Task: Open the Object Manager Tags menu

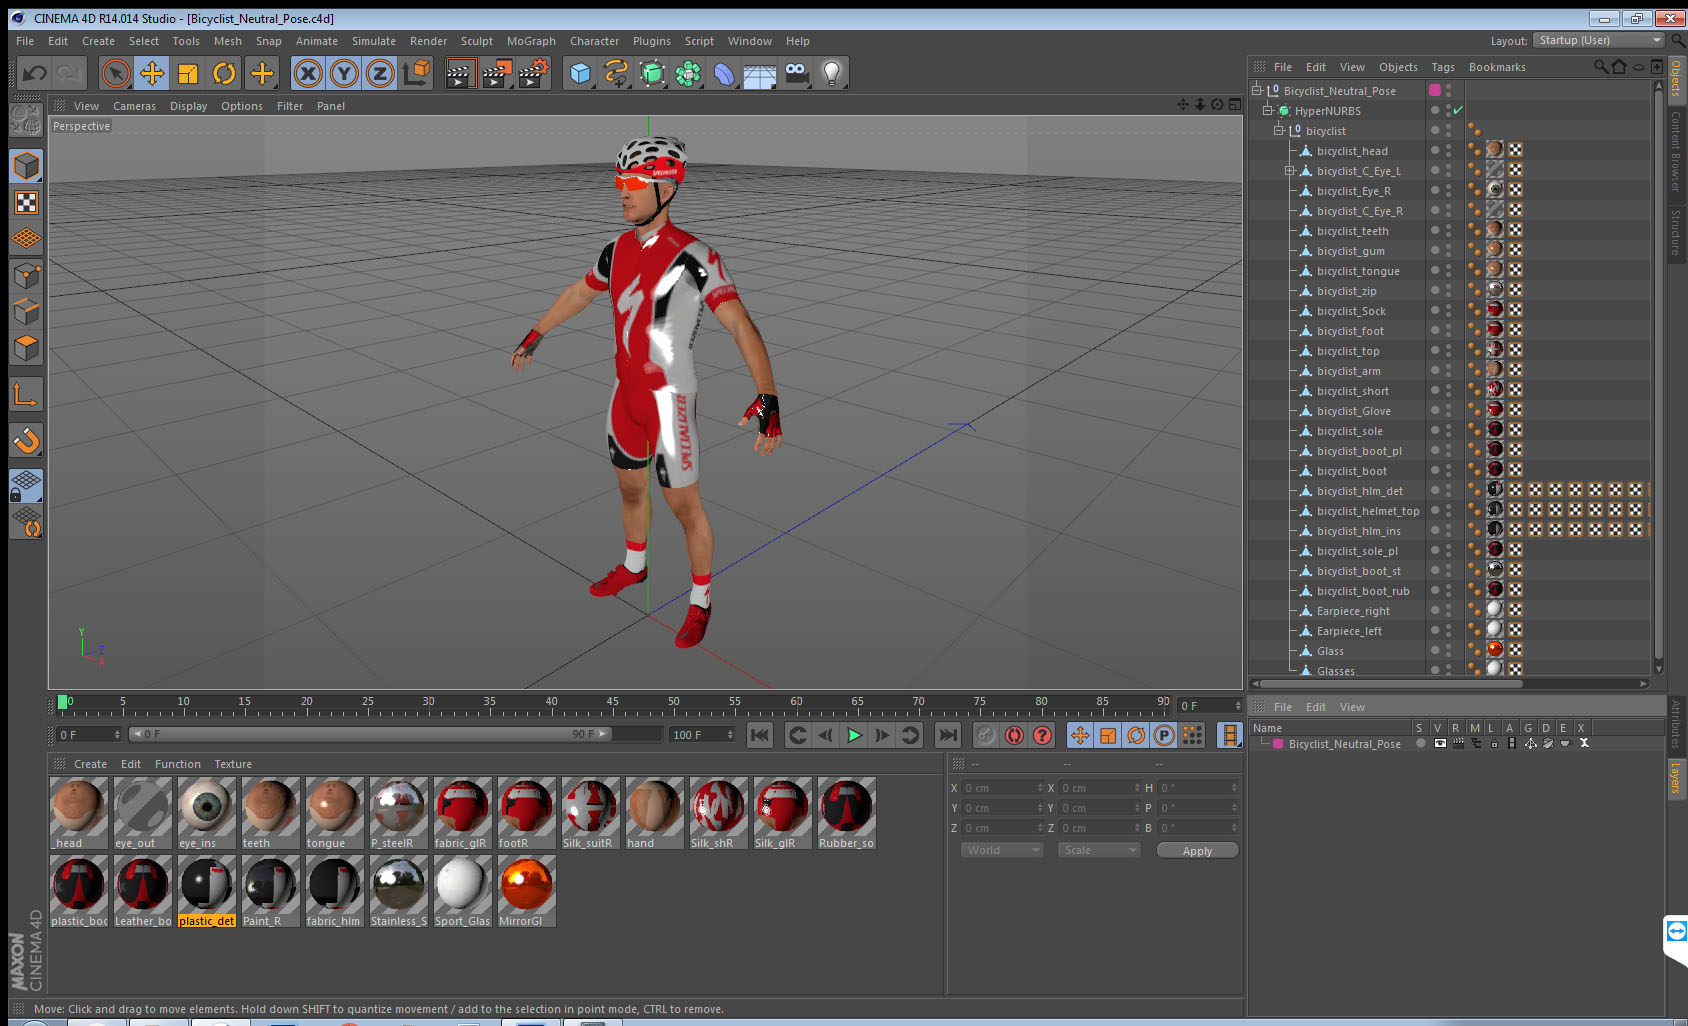Action: click(x=1442, y=67)
